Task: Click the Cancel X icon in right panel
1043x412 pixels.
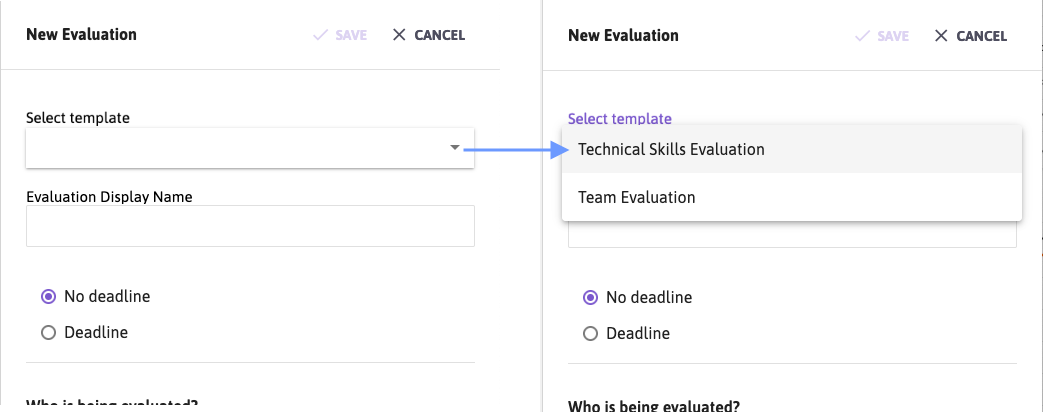Action: tap(941, 35)
